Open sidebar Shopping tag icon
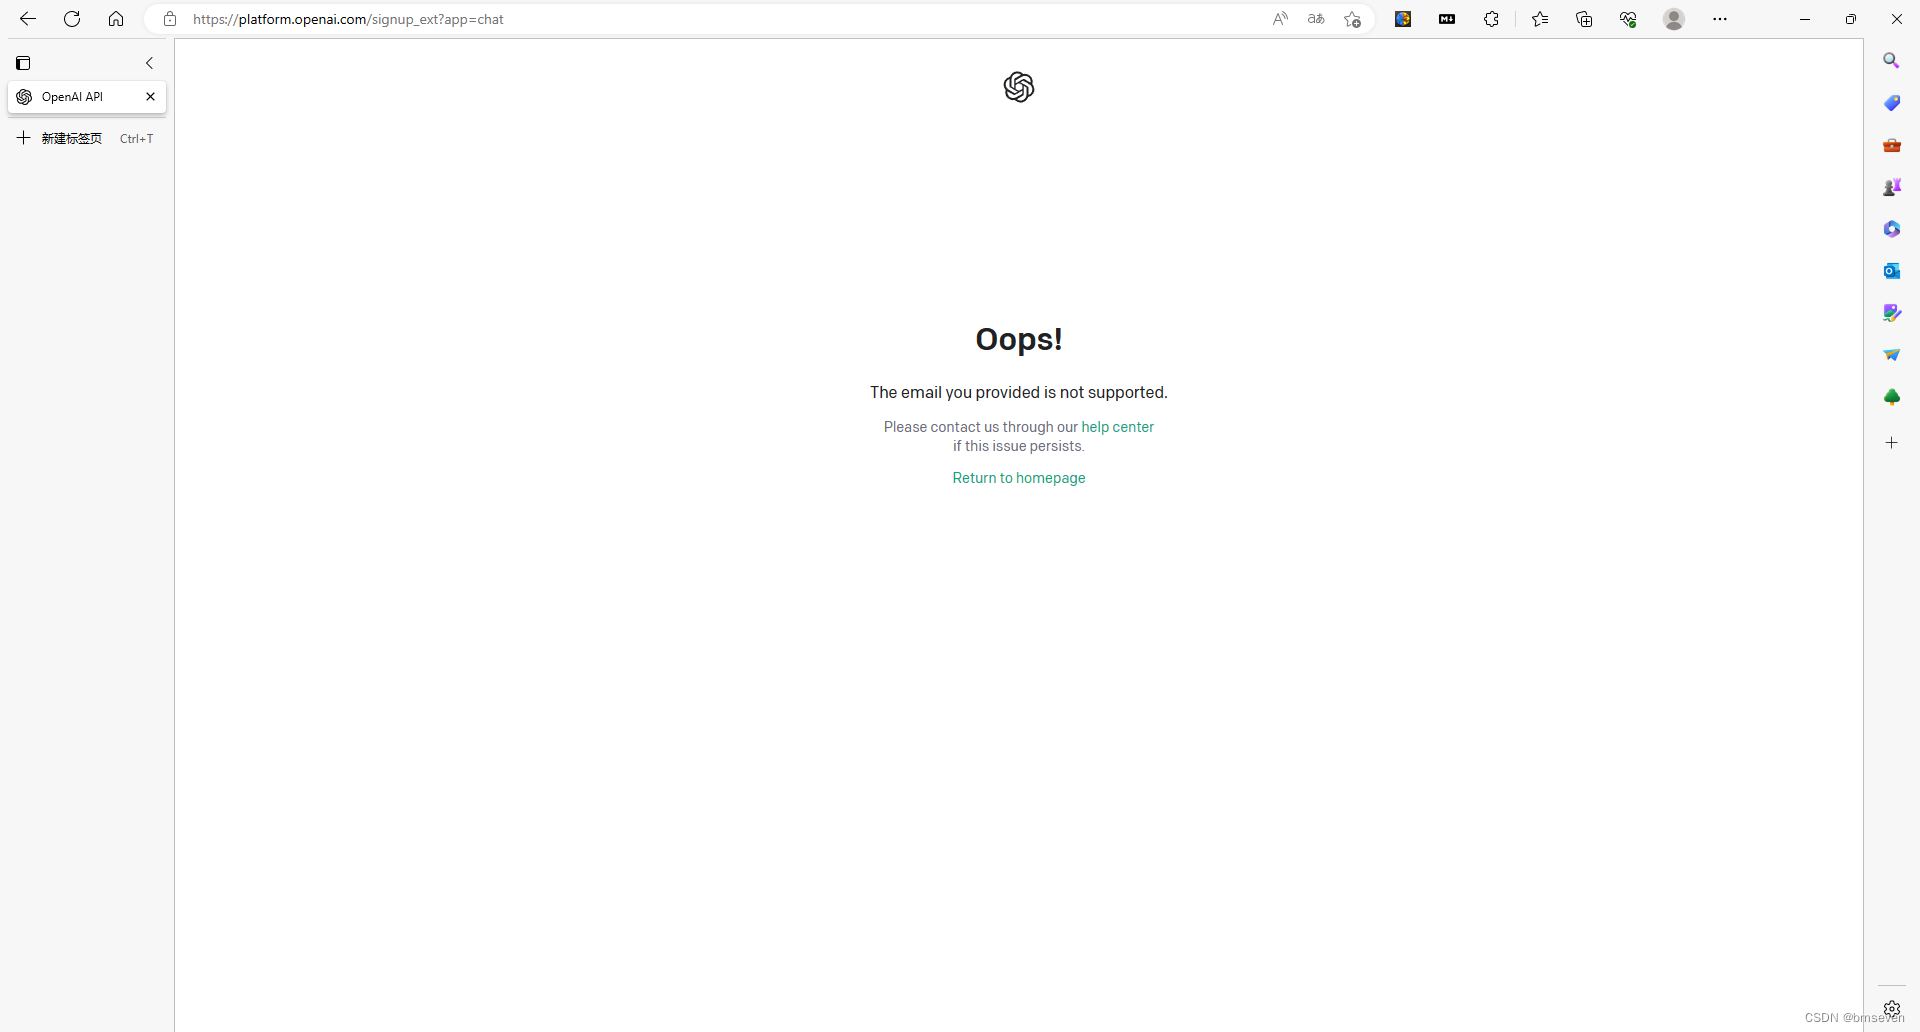Image resolution: width=1920 pixels, height=1032 pixels. [x=1891, y=103]
